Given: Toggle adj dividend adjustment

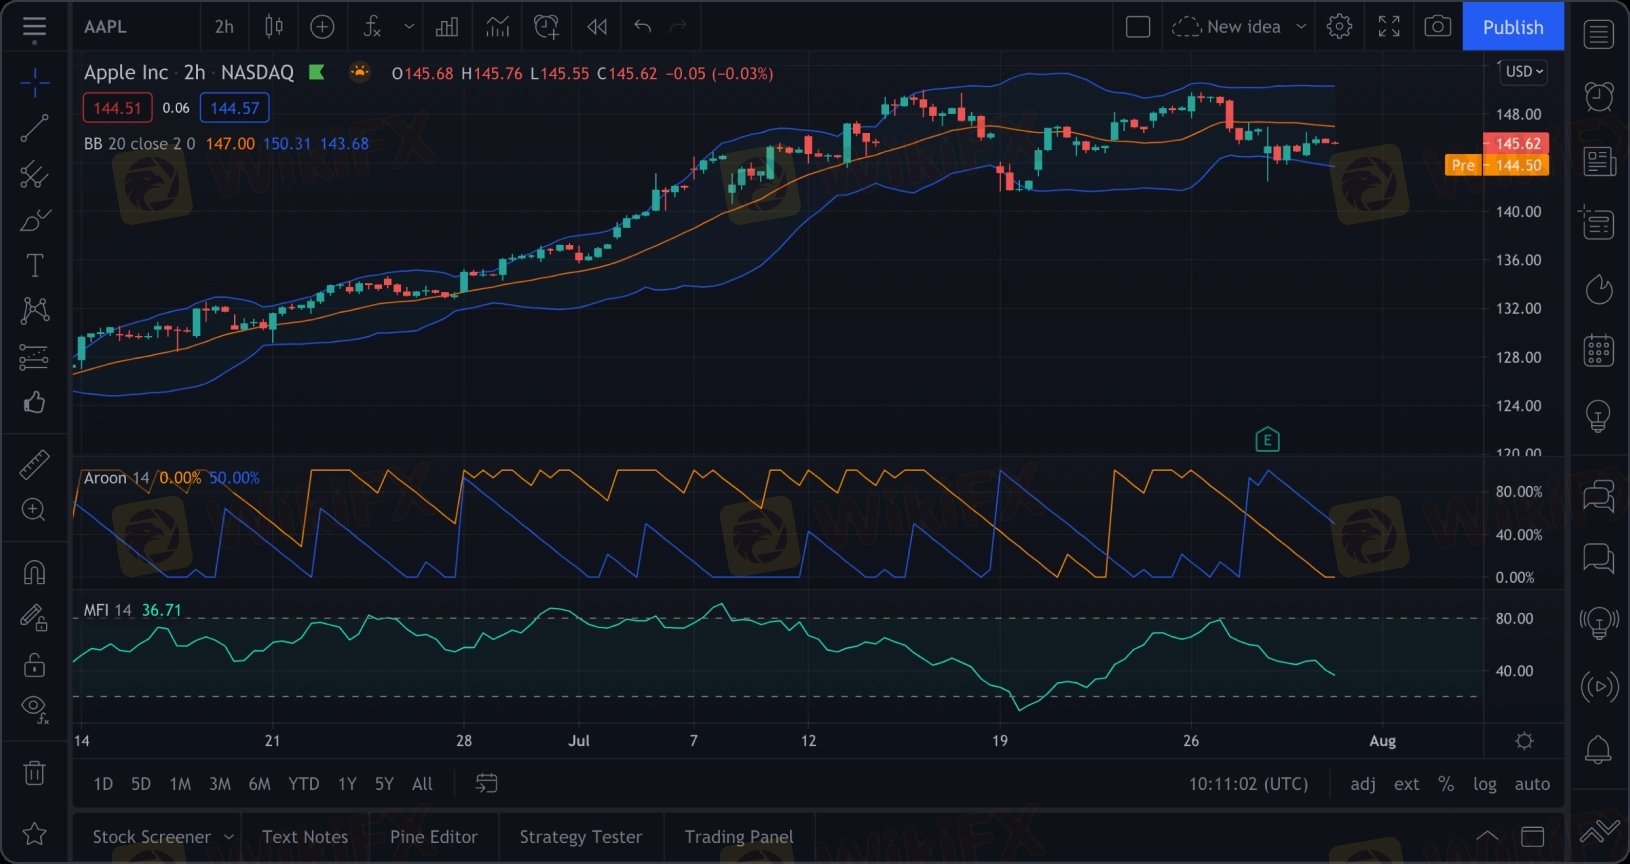Looking at the screenshot, I should coord(1363,784).
